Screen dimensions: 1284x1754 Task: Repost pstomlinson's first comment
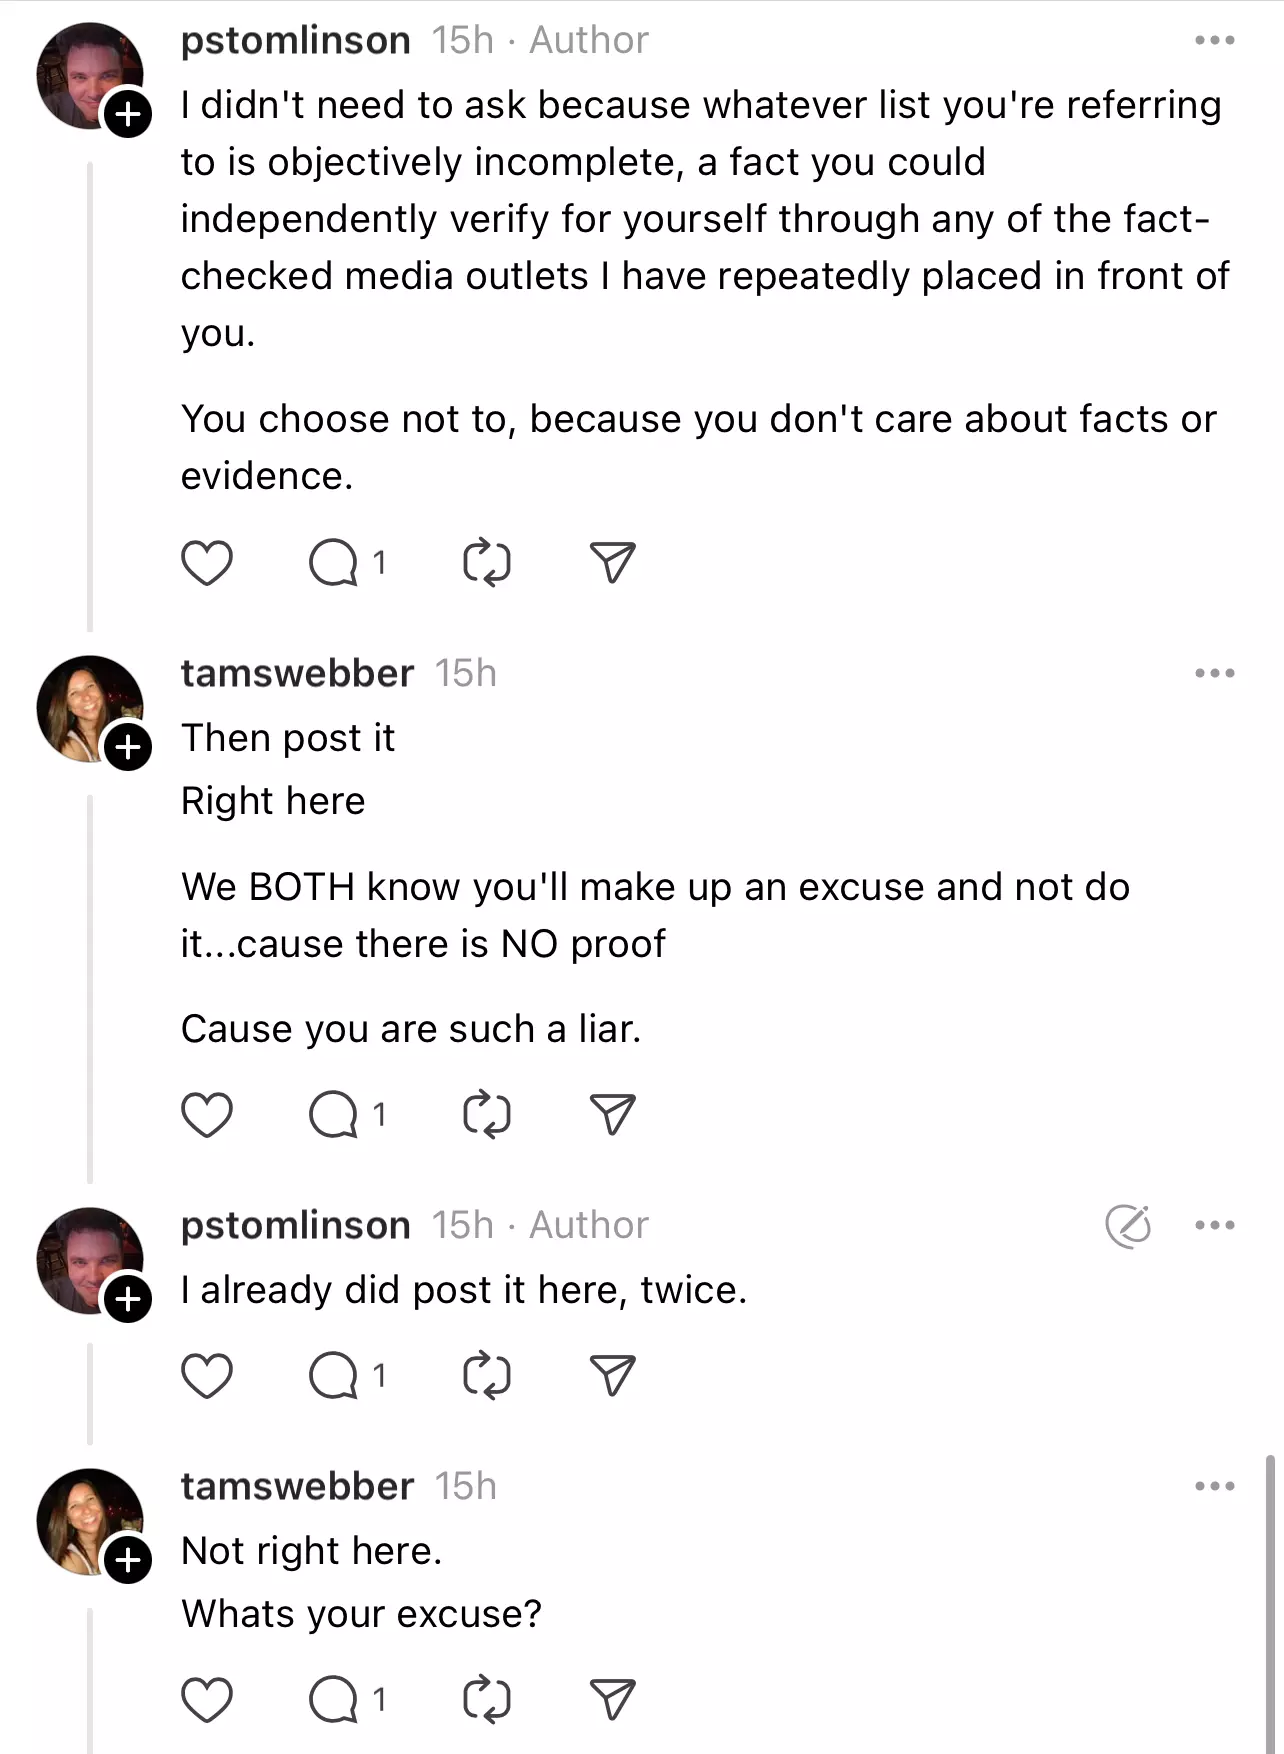coord(487,562)
